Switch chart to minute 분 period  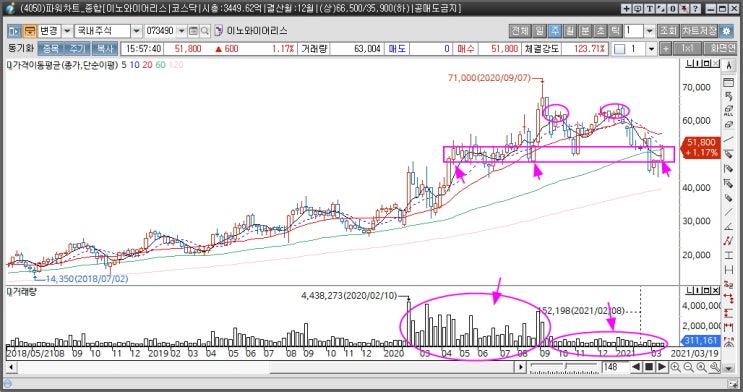(585, 31)
